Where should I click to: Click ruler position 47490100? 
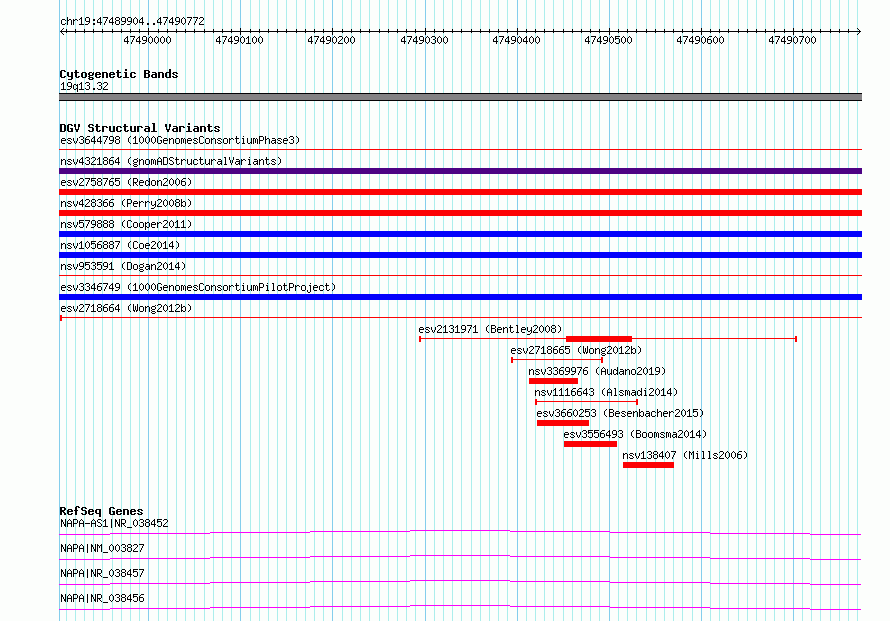[239, 40]
